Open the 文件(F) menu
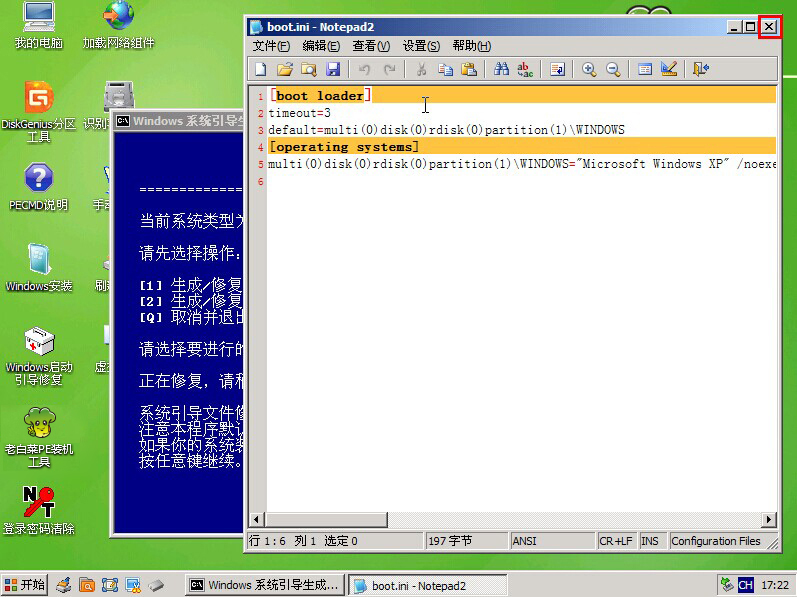This screenshot has height=597, width=797. [x=271, y=46]
